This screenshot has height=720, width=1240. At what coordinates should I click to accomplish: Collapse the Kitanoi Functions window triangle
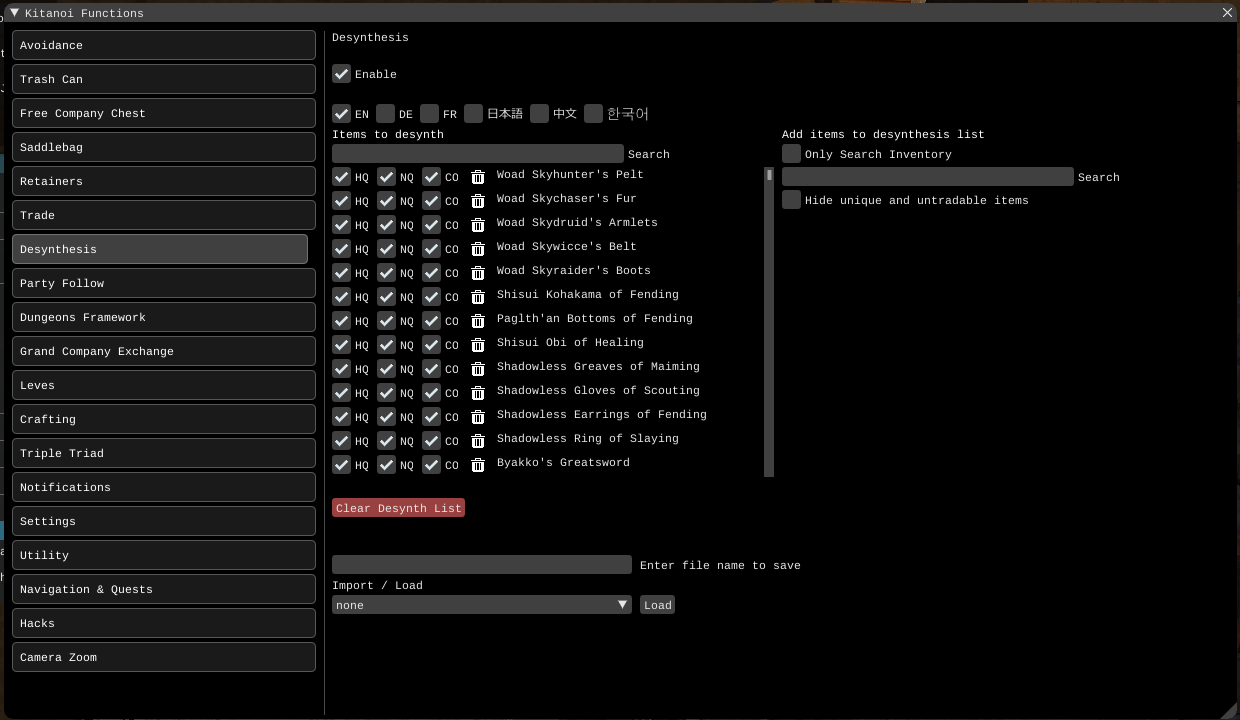15,13
